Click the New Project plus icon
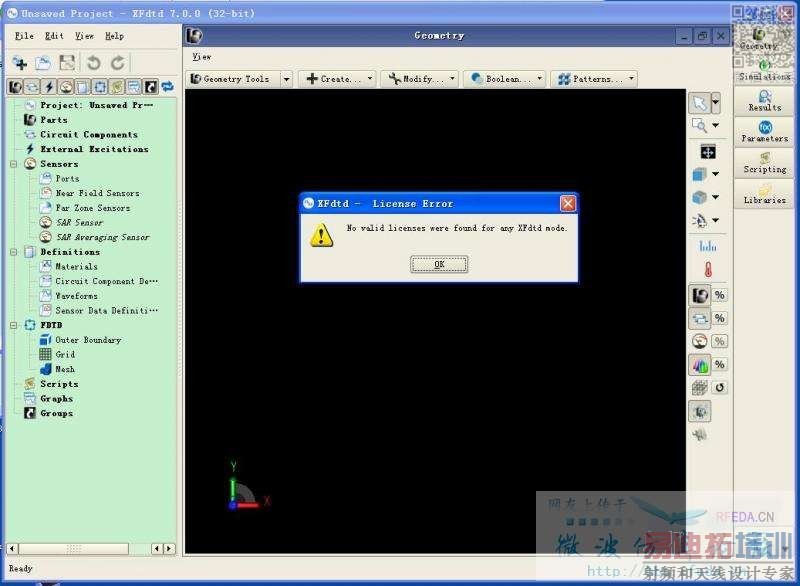Viewport: 800px width, 586px height. tap(20, 63)
